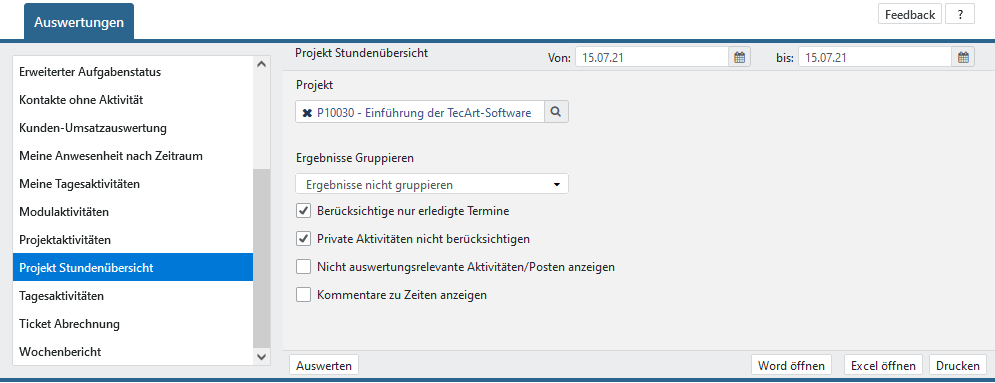This screenshot has width=995, height=383.
Task: Click the Von date input field
Action: (652, 58)
